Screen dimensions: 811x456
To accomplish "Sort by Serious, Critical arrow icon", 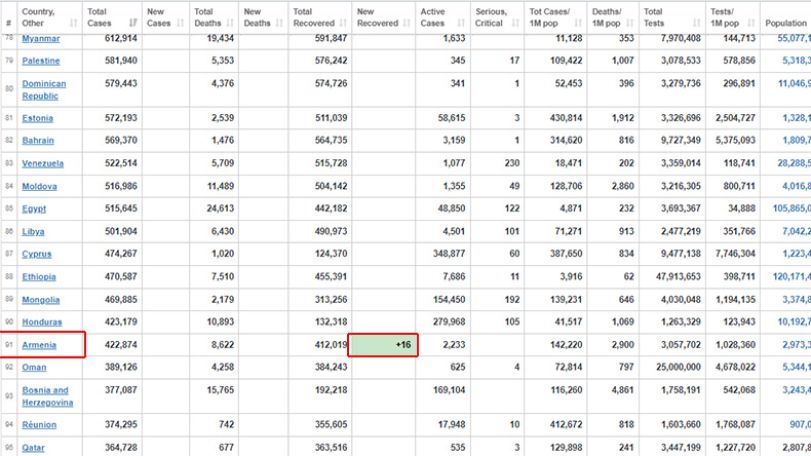I will pyautogui.click(x=515, y=23).
